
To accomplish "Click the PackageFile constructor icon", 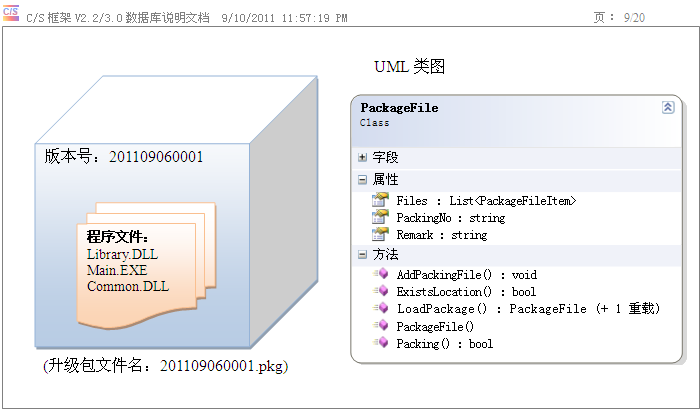I will 380,326.
